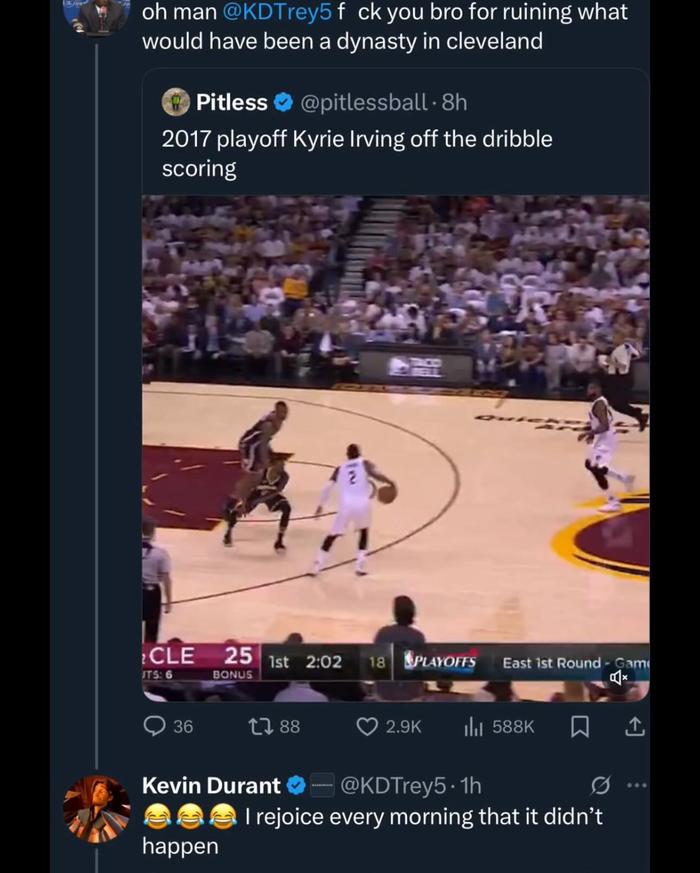The width and height of the screenshot is (700, 873).
Task: Open the Pitless account avatar
Action: 175,102
